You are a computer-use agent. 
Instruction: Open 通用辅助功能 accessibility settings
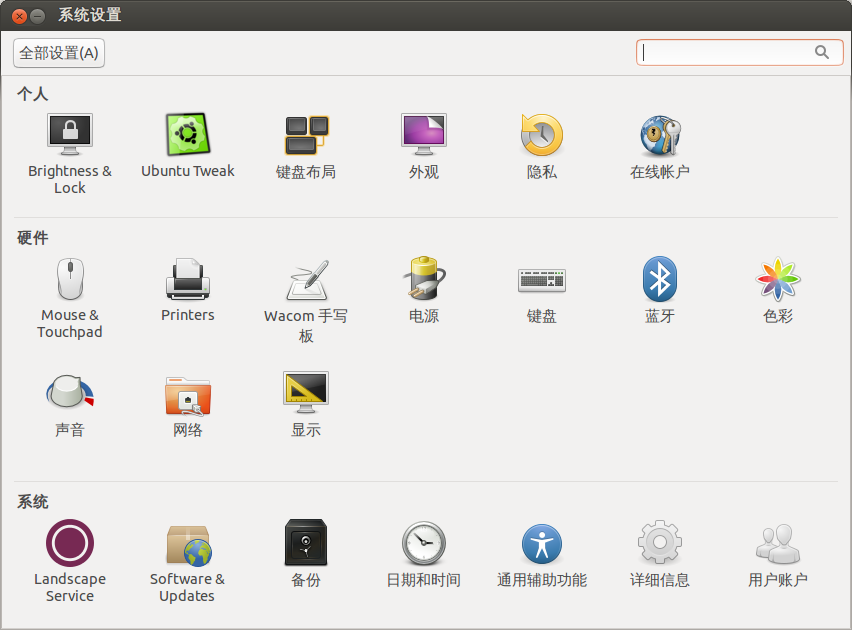542,554
